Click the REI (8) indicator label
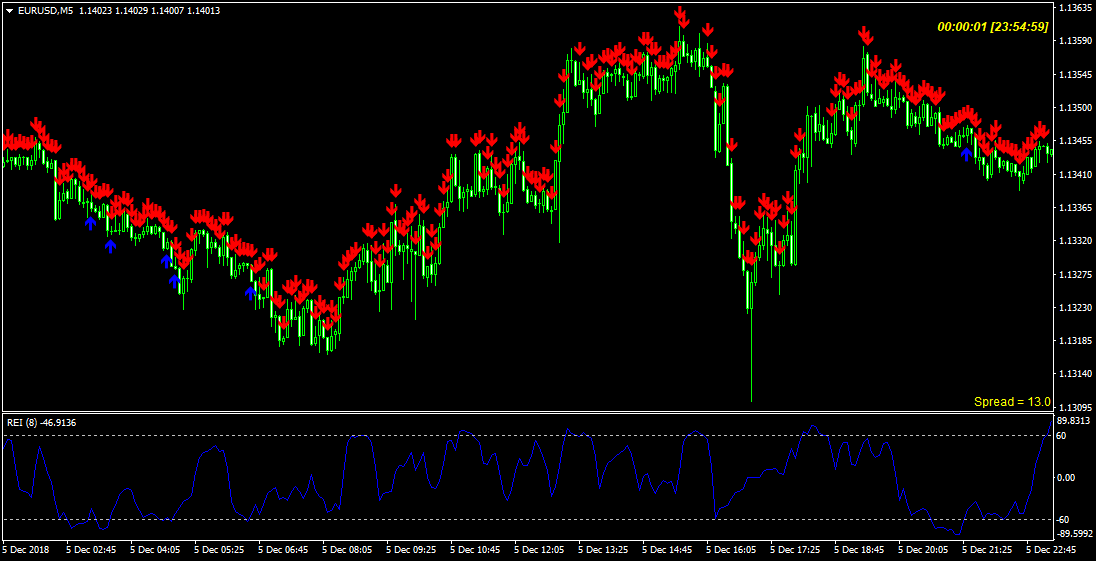Screen dimensions: 1096x561 [23, 422]
